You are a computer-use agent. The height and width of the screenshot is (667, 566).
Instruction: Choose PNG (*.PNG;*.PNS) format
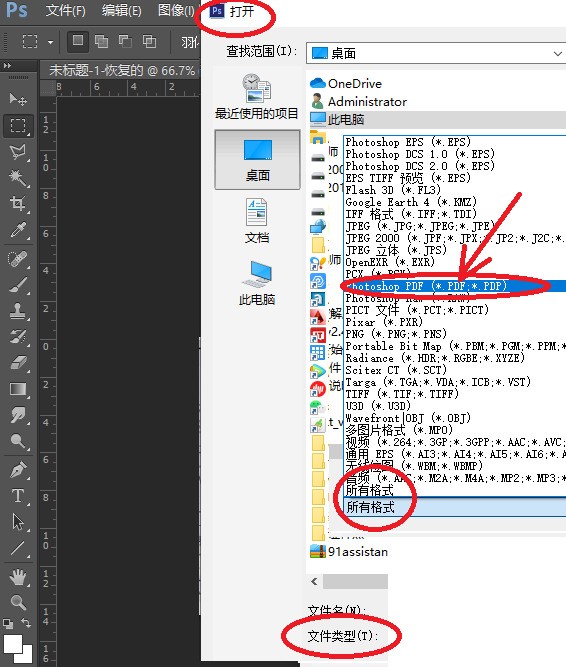455,334
